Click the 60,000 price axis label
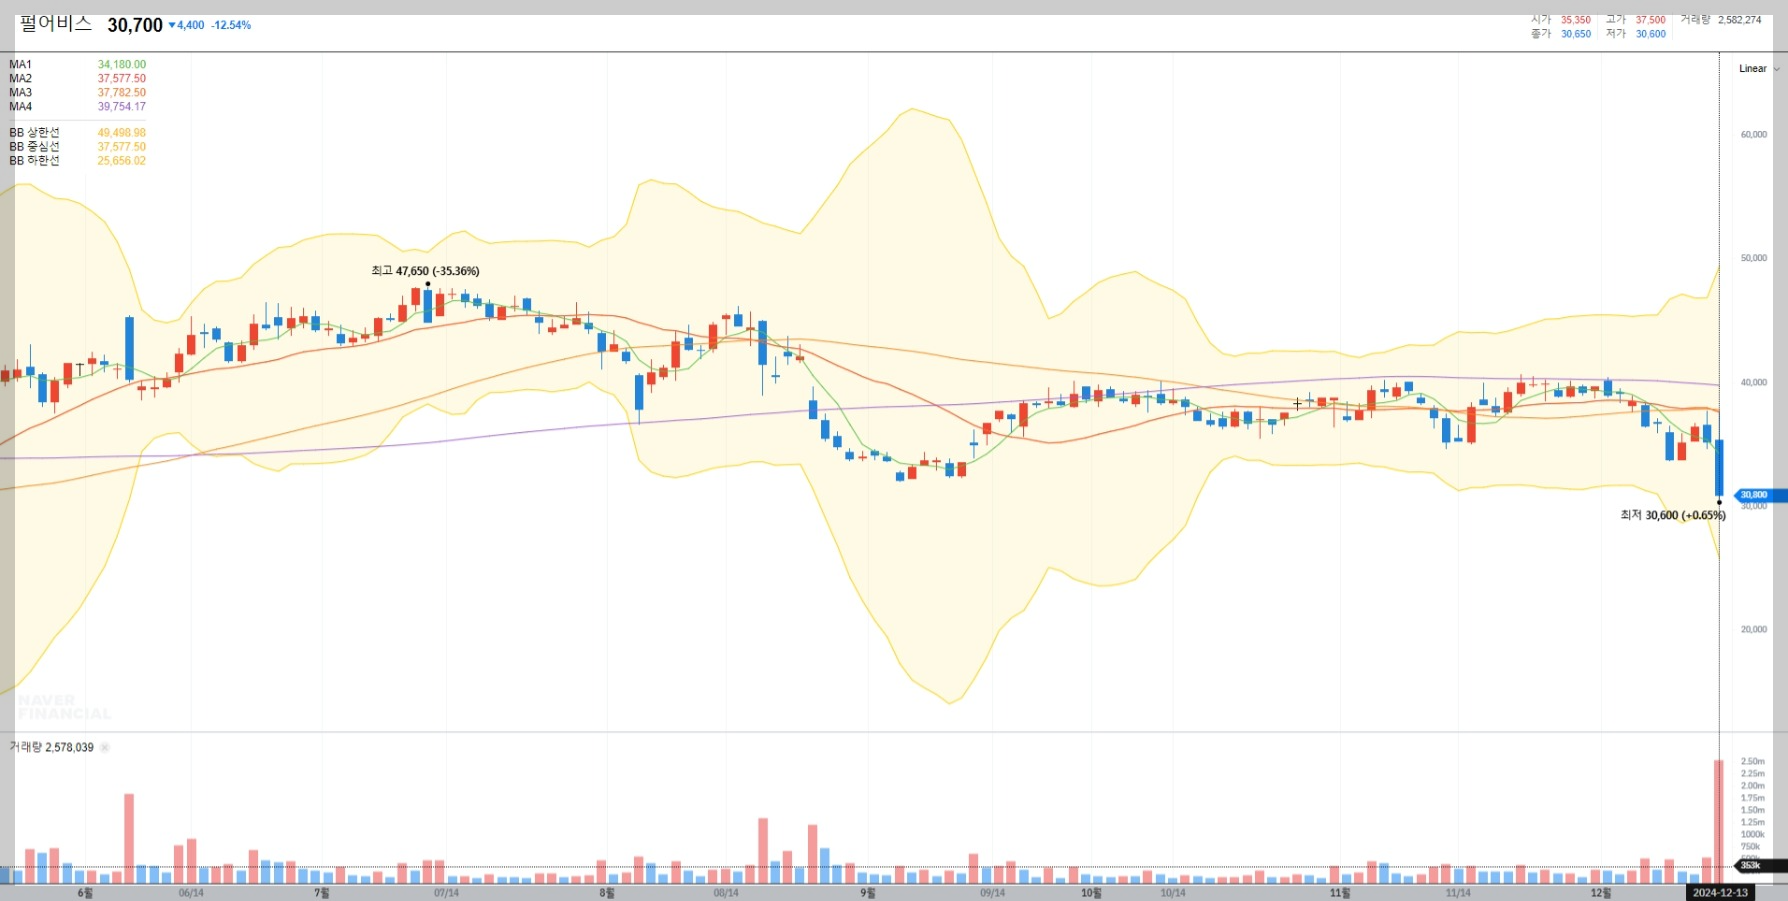The image size is (1788, 901). [1753, 134]
